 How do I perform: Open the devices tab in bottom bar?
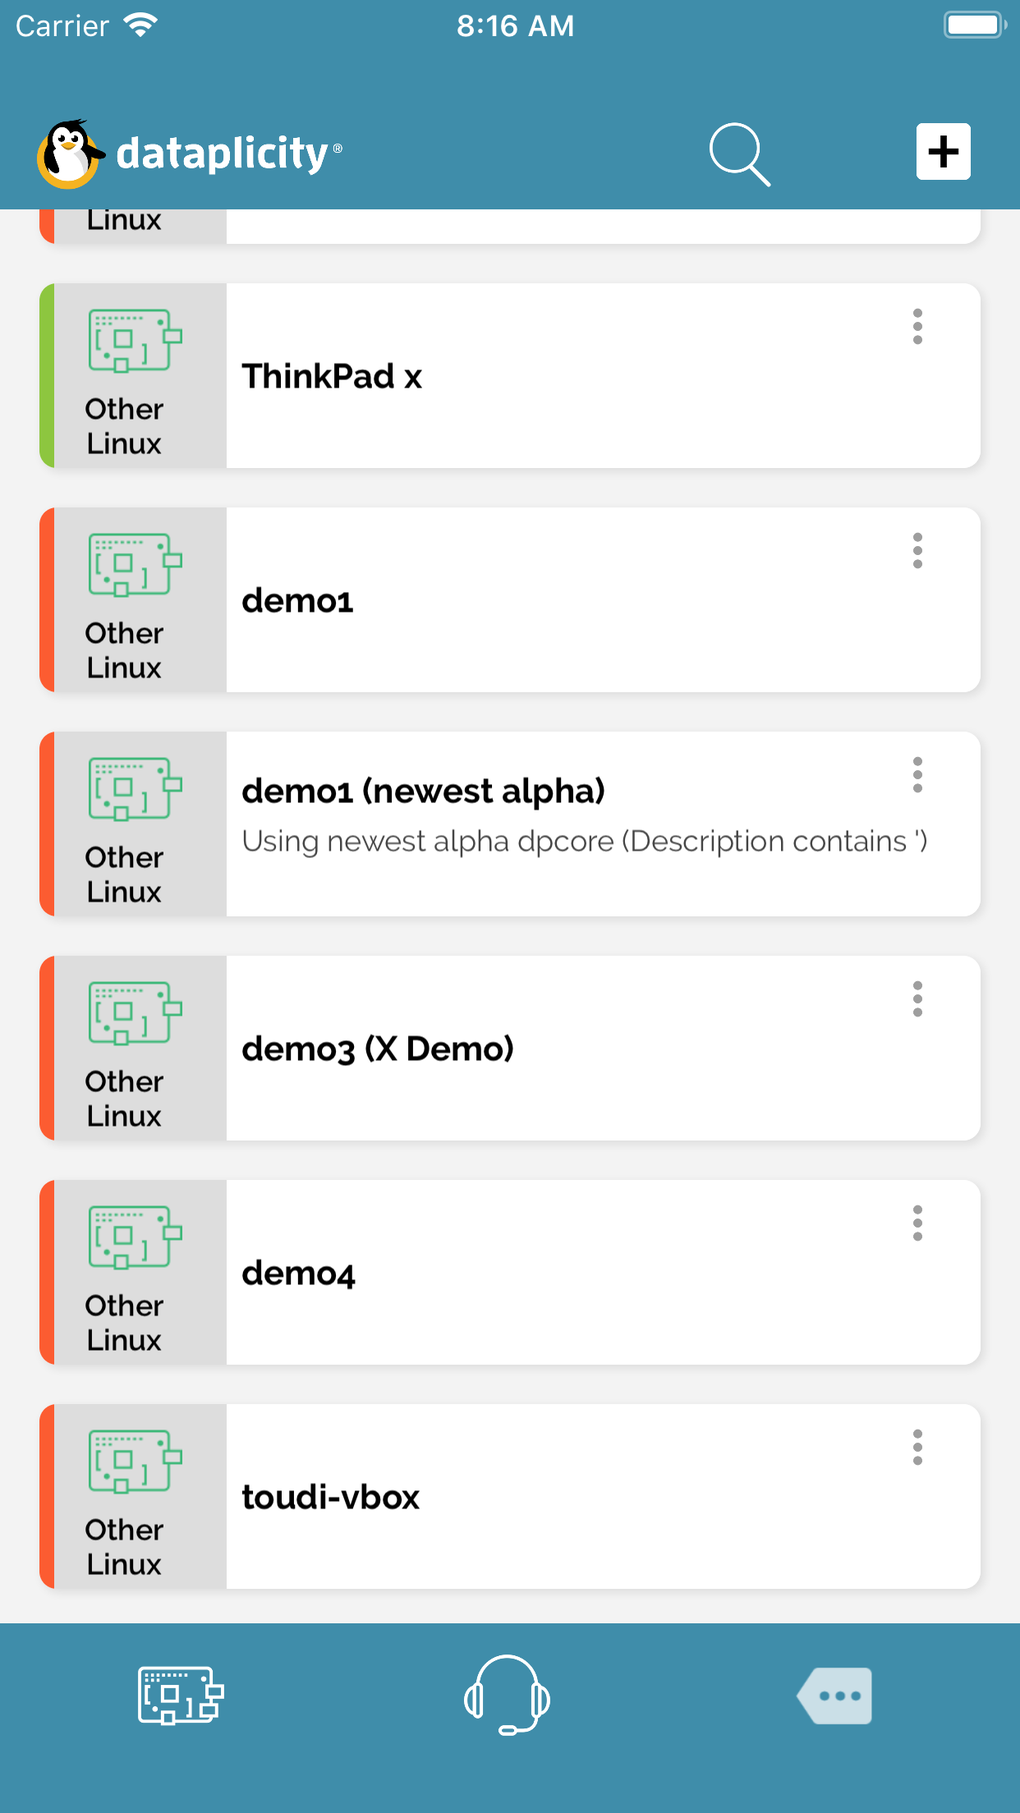click(180, 1695)
